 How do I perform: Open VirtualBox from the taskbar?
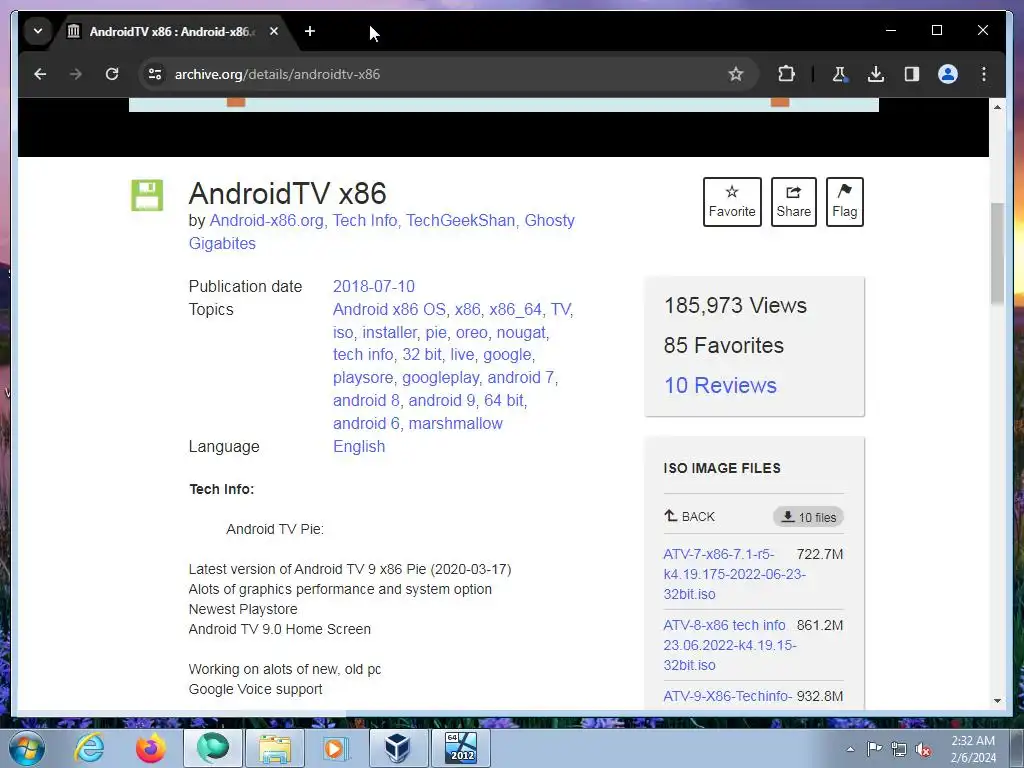click(x=398, y=748)
